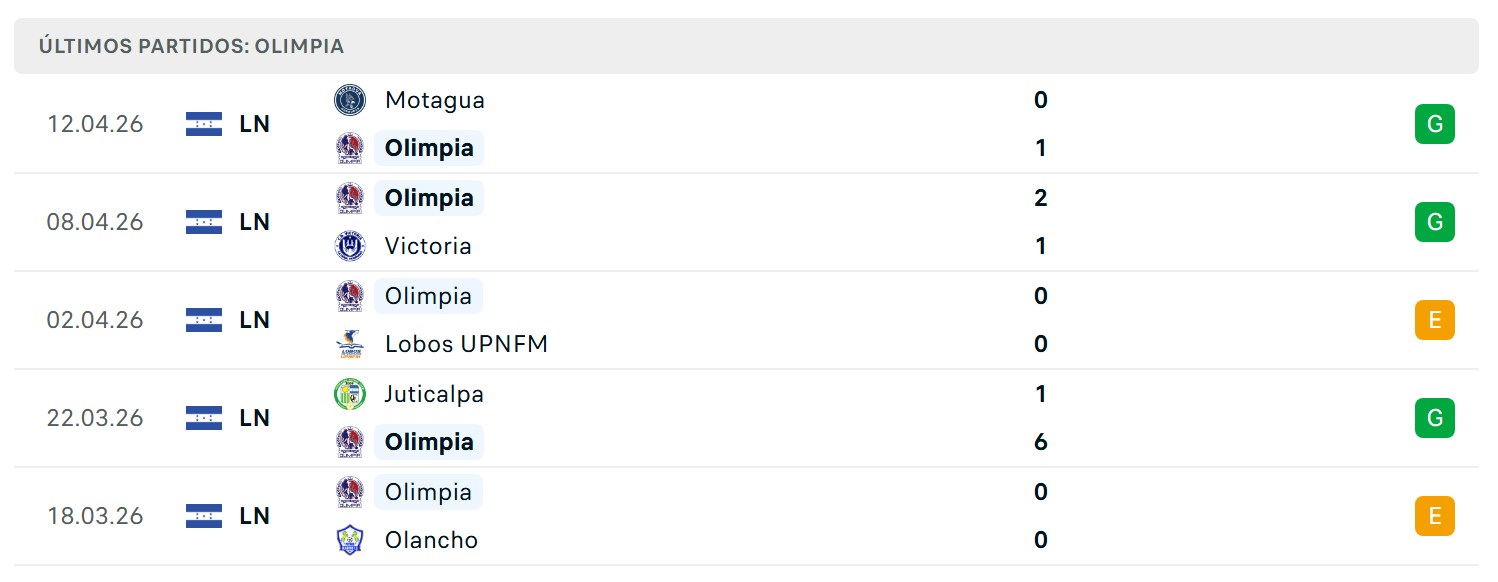This screenshot has width=1498, height=582.
Task: Click LN league label on 22.03.26 row
Action: [255, 418]
